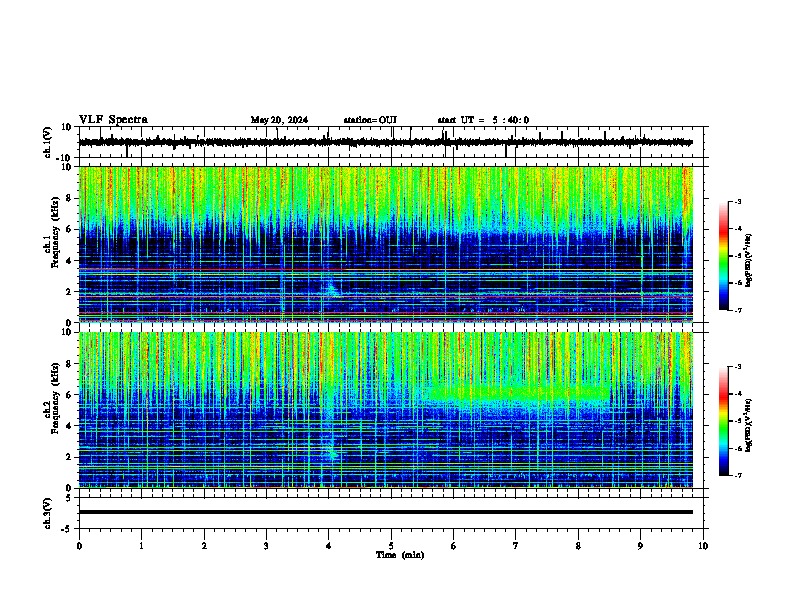Click the "start UT = 5 : 40: 0" text

point(483,120)
